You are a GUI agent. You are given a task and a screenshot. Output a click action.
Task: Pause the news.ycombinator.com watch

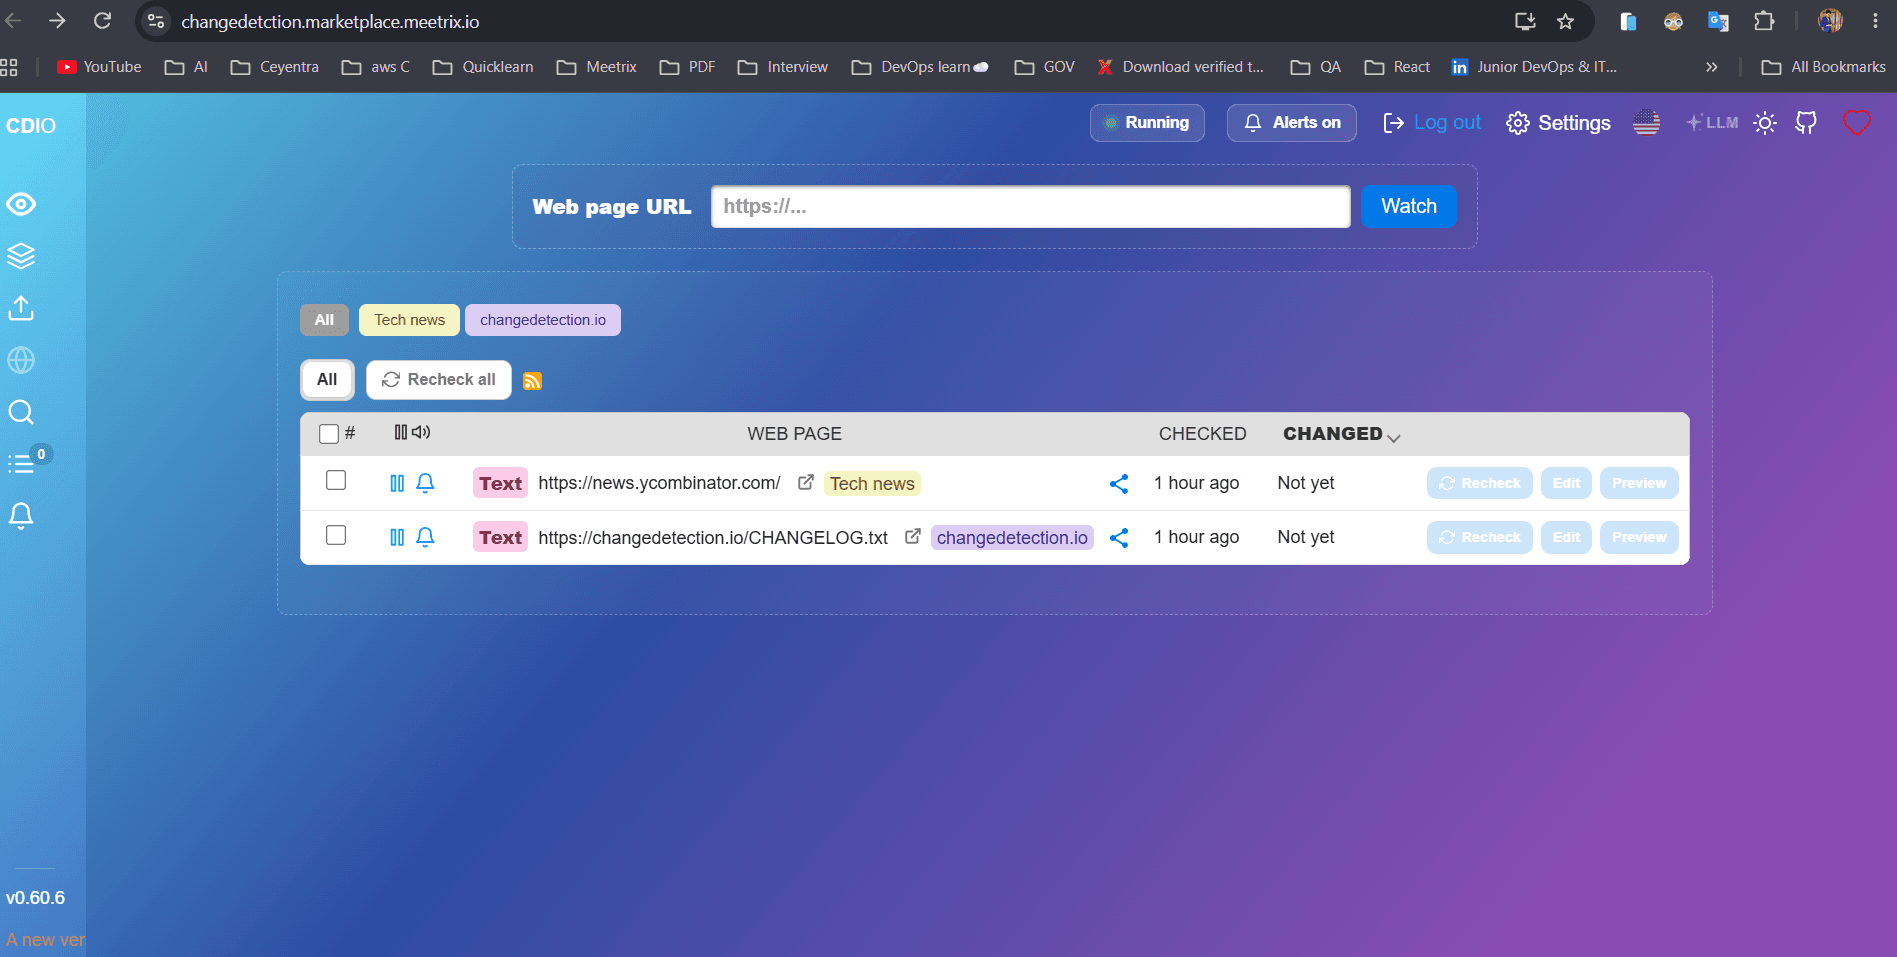(397, 483)
